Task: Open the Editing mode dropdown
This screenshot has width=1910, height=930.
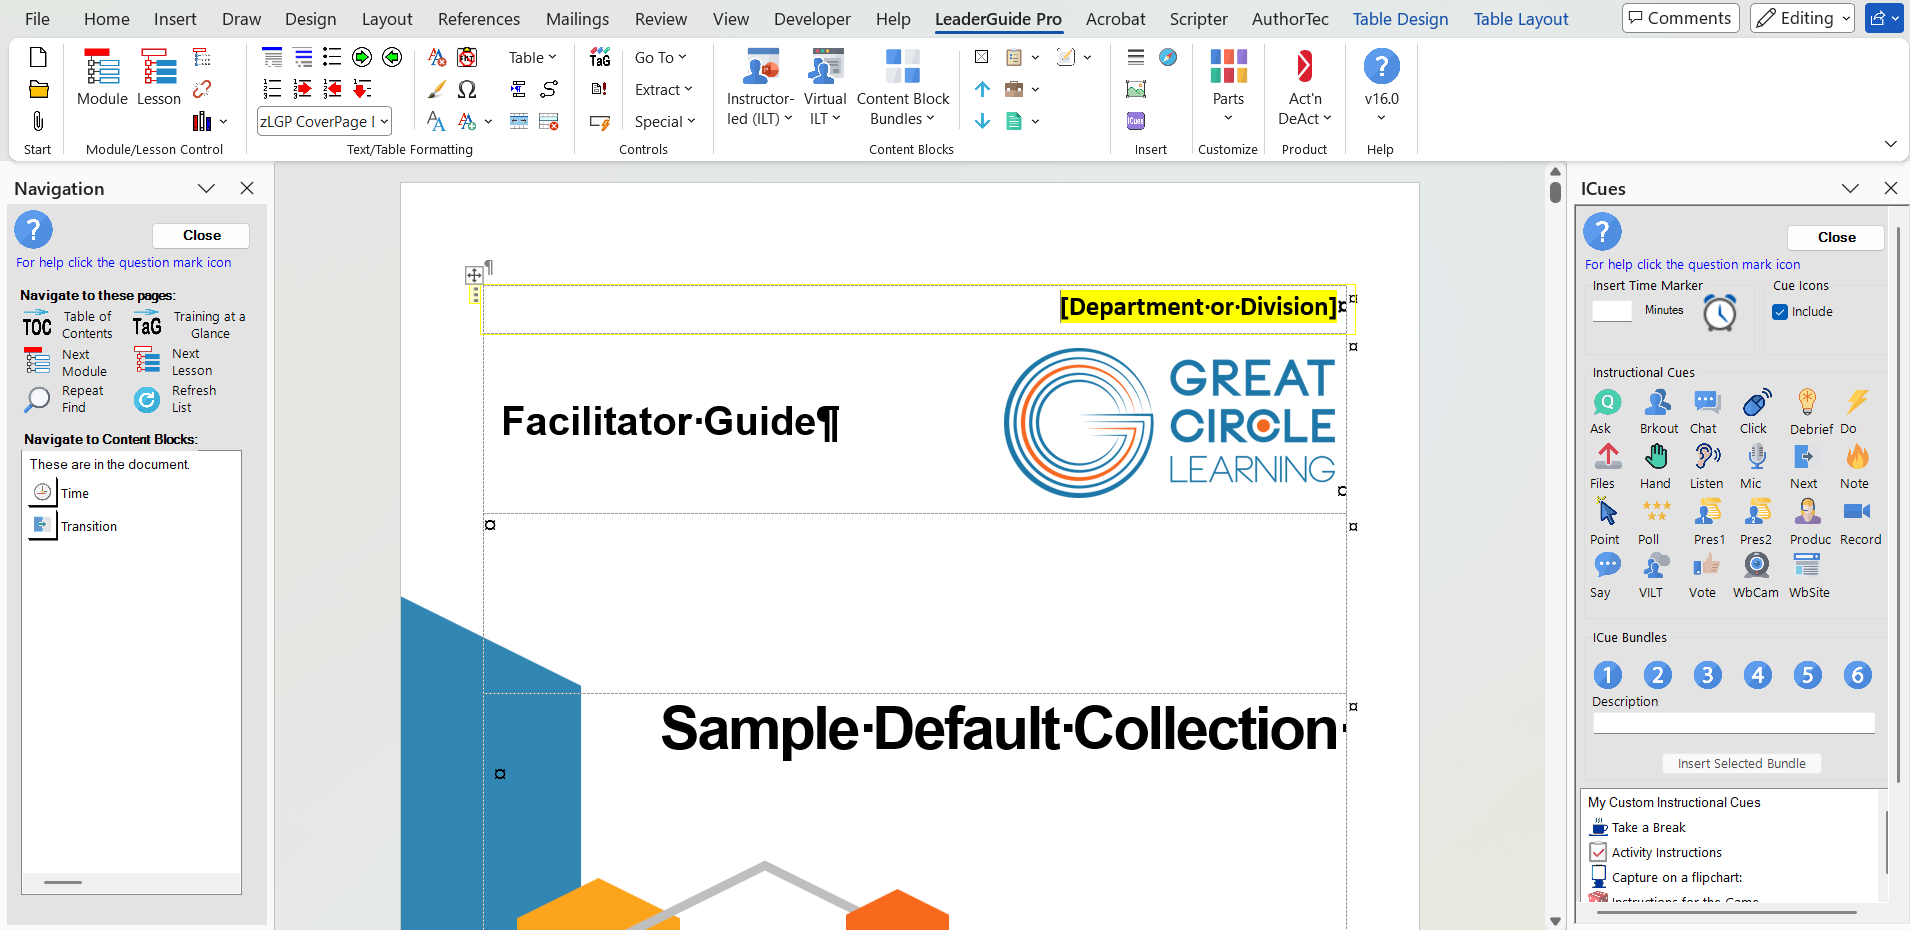Action: (1802, 18)
